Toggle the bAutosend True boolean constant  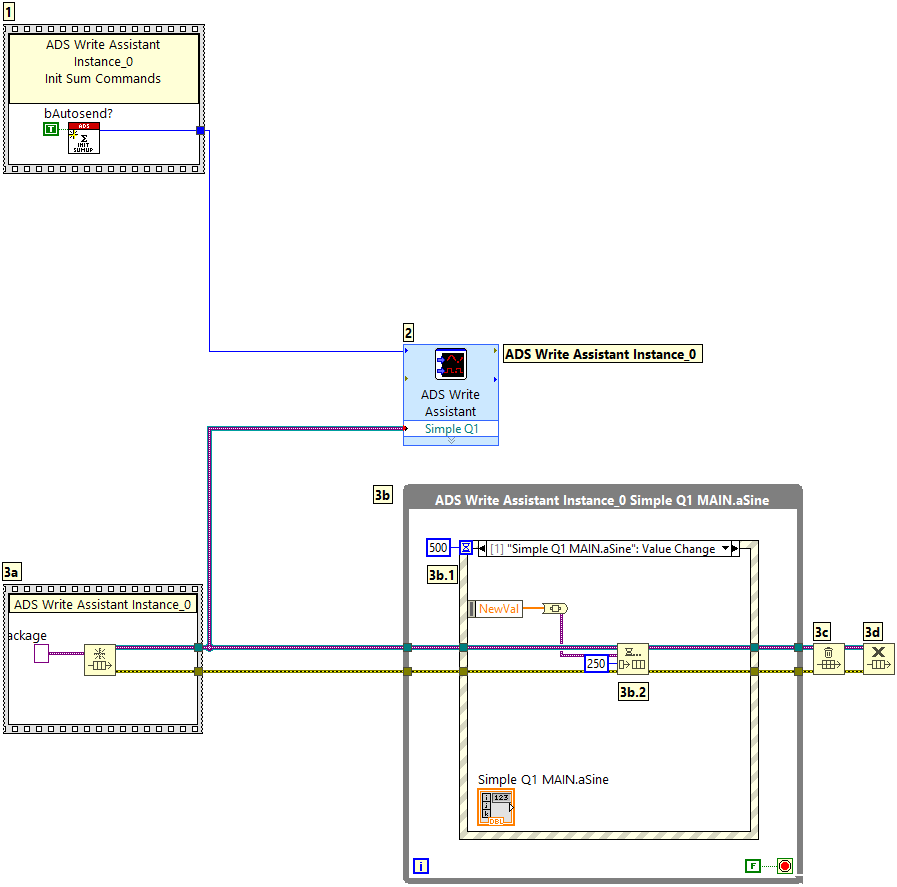click(x=51, y=130)
